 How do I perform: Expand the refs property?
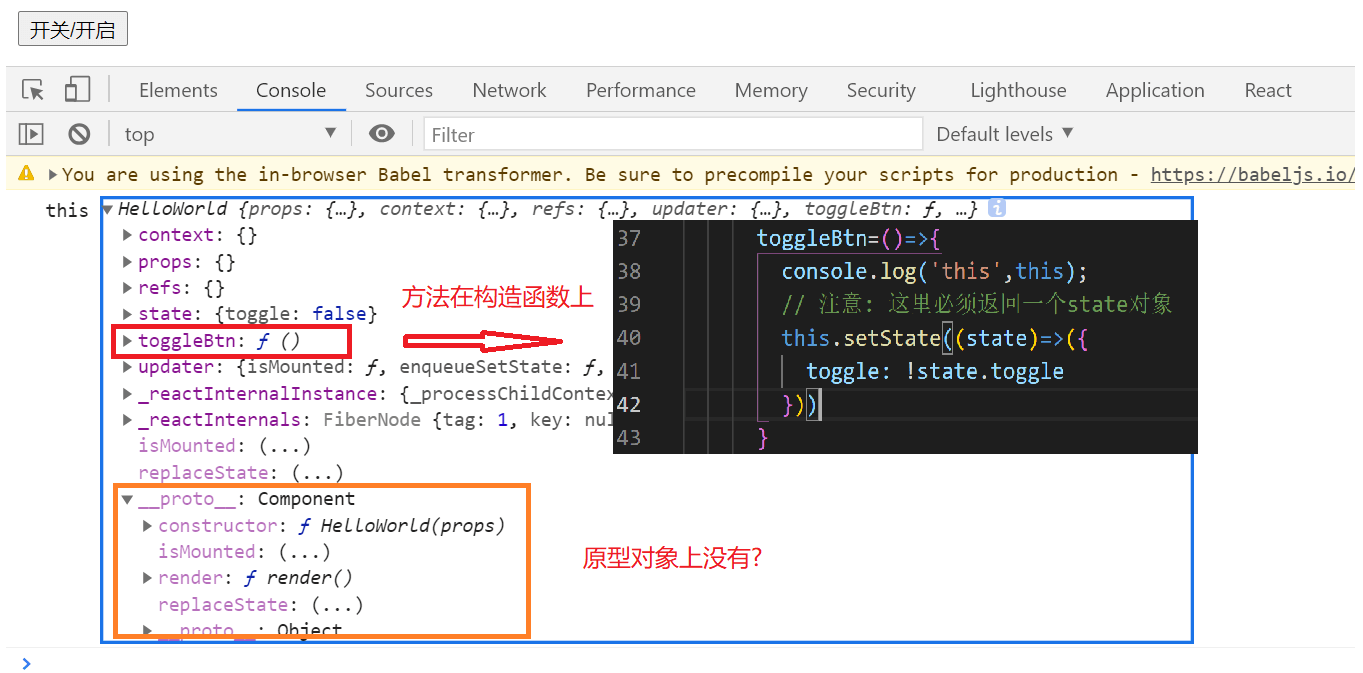(127, 288)
